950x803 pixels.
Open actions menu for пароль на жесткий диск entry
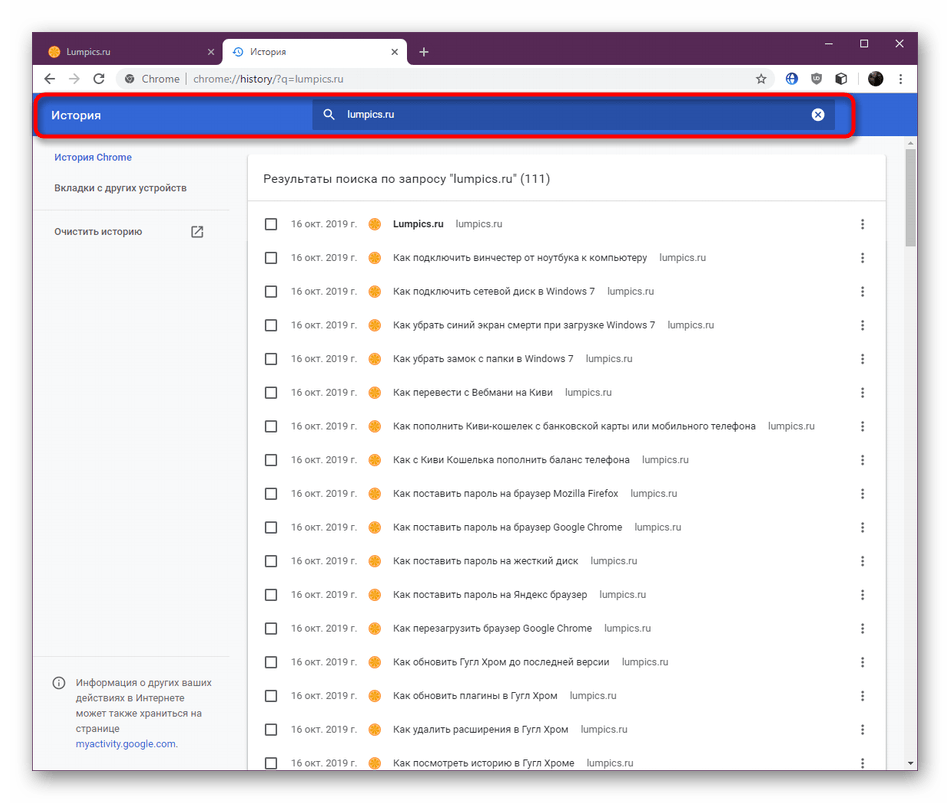(862, 561)
